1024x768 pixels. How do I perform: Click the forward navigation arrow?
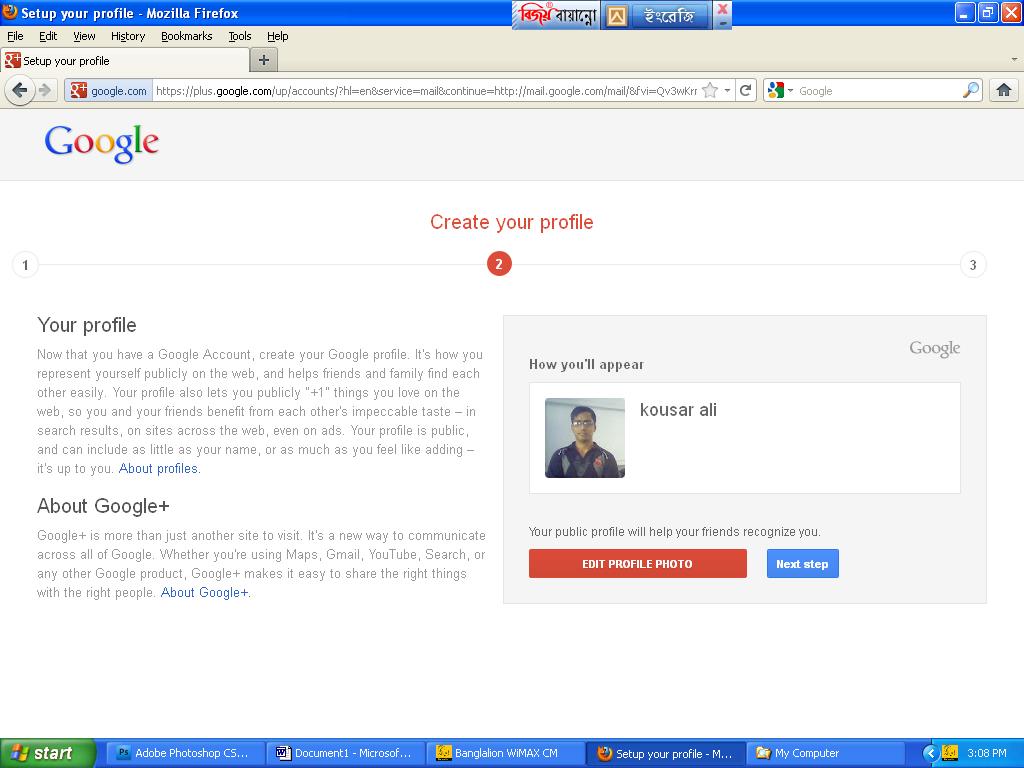45,90
